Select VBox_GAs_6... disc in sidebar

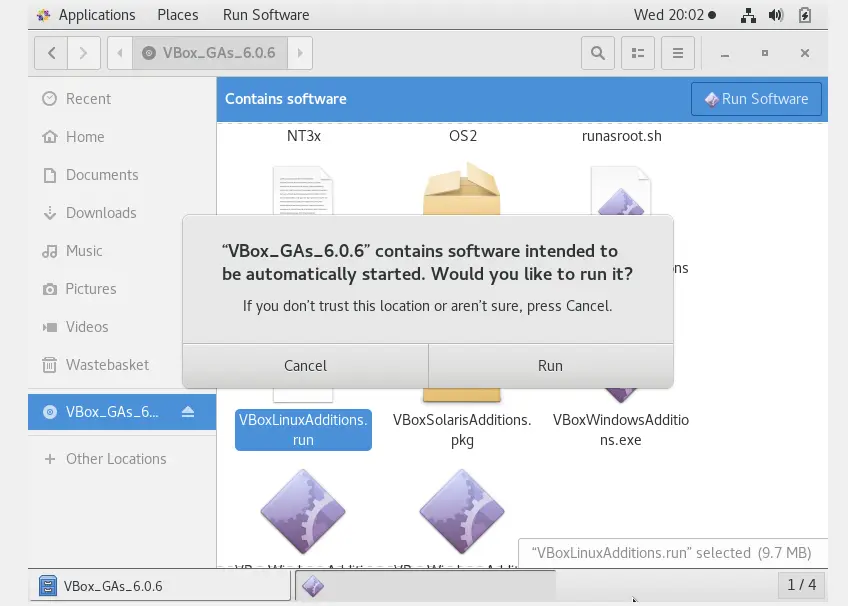point(122,412)
